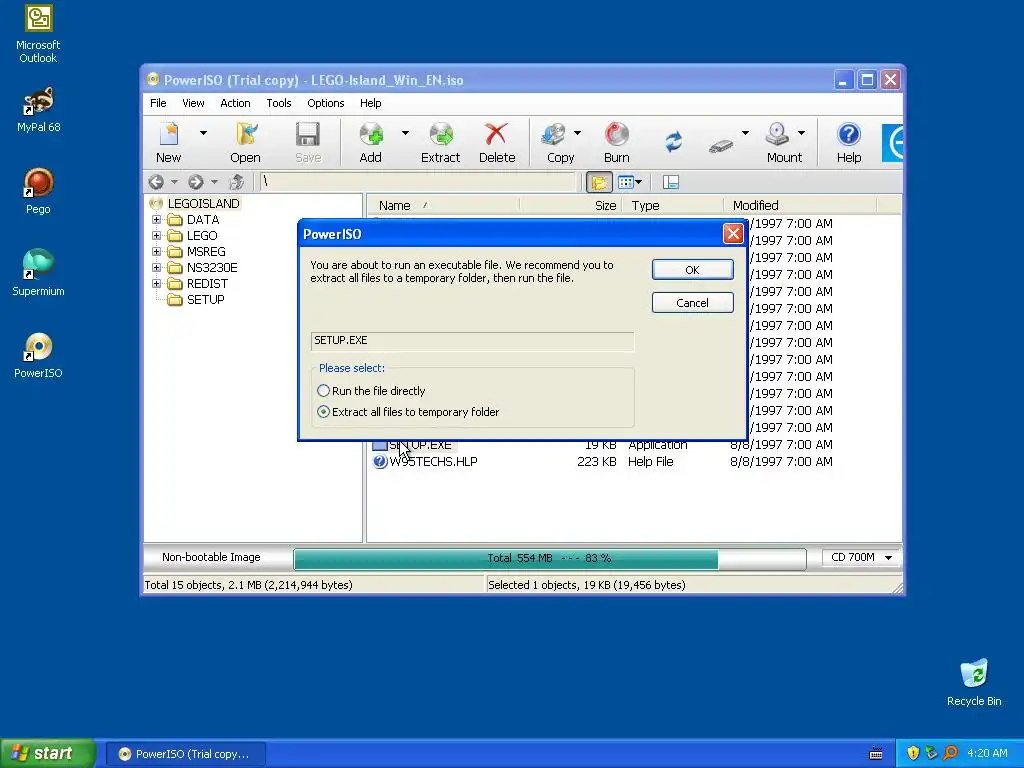Click the blue Convert arrows toolbar icon
This screenshot has height=768, width=1024.
673,141
